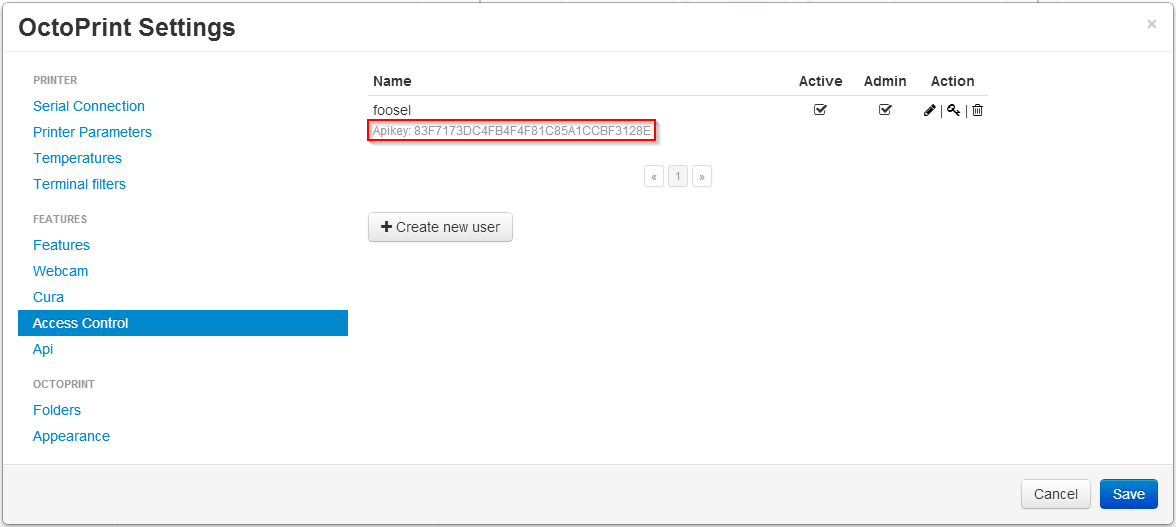Image resolution: width=1176 pixels, height=527 pixels.
Task: Select Access Control section
Action: point(183,323)
